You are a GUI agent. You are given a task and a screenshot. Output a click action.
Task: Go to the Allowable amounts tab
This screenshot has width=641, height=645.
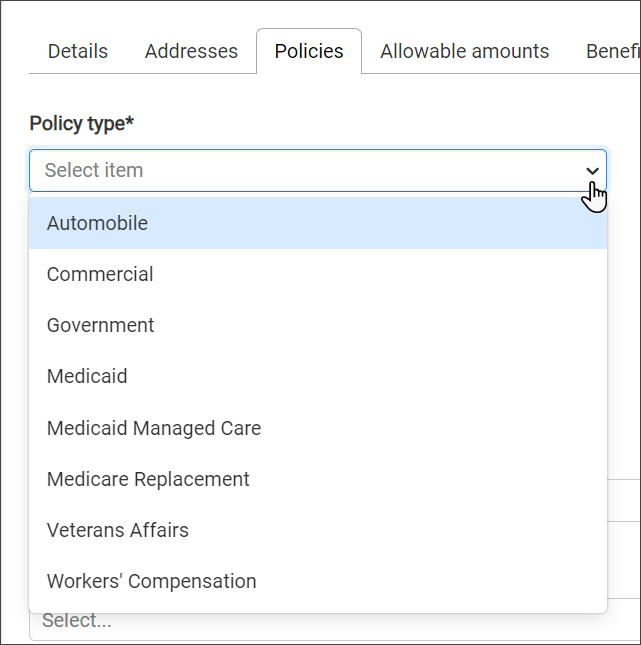point(464,51)
